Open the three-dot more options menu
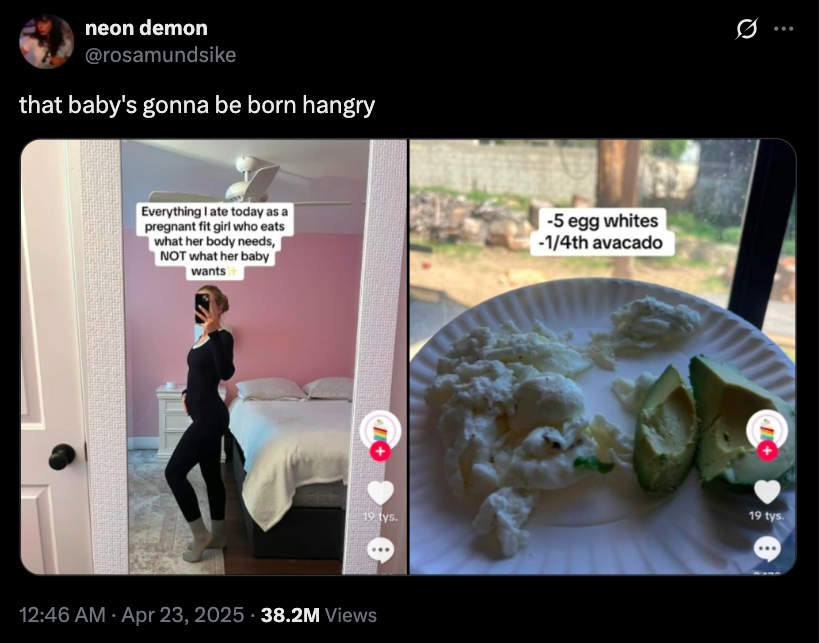 pyautogui.click(x=783, y=29)
